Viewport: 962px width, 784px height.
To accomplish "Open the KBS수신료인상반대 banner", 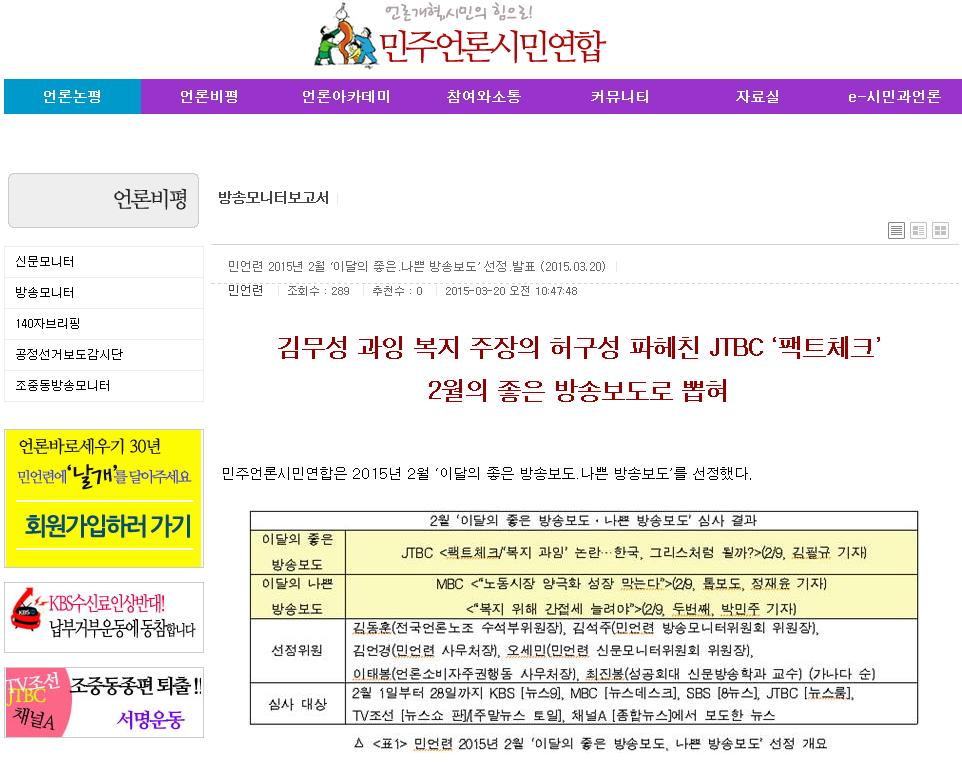I will (x=104, y=617).
